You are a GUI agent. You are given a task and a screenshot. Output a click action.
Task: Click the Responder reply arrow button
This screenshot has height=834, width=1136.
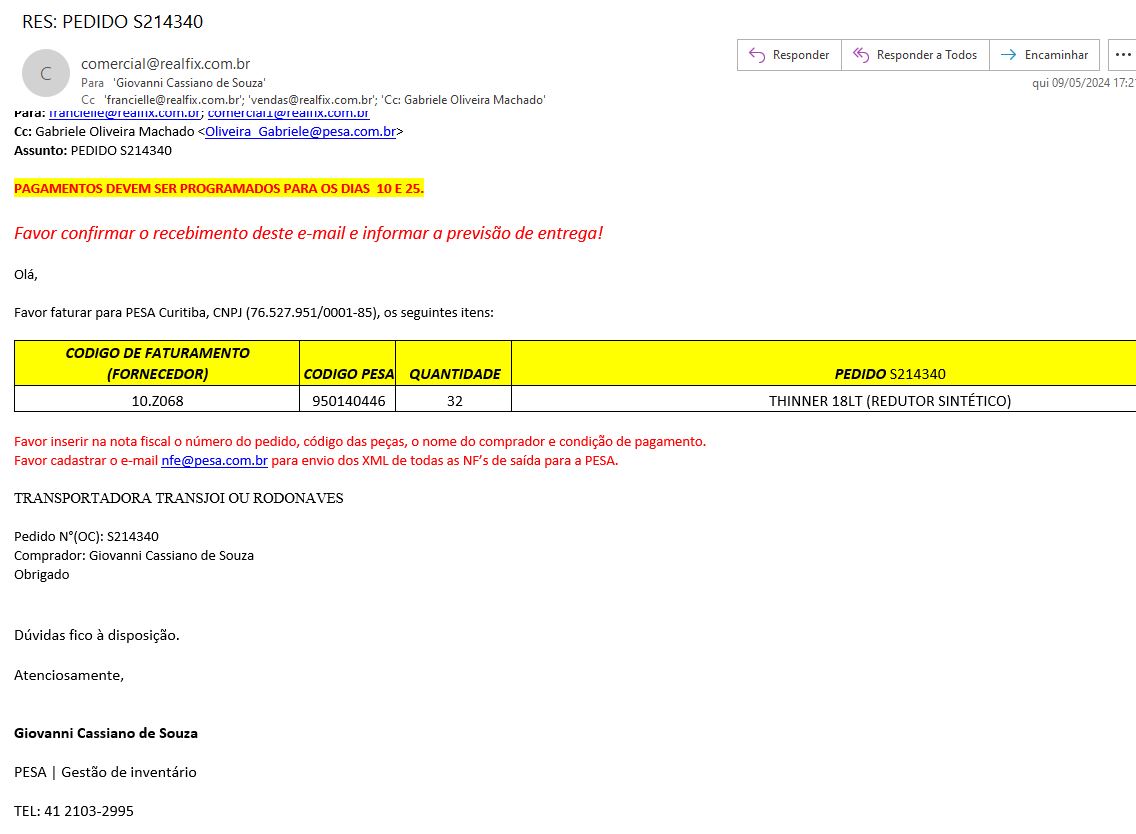tap(789, 55)
